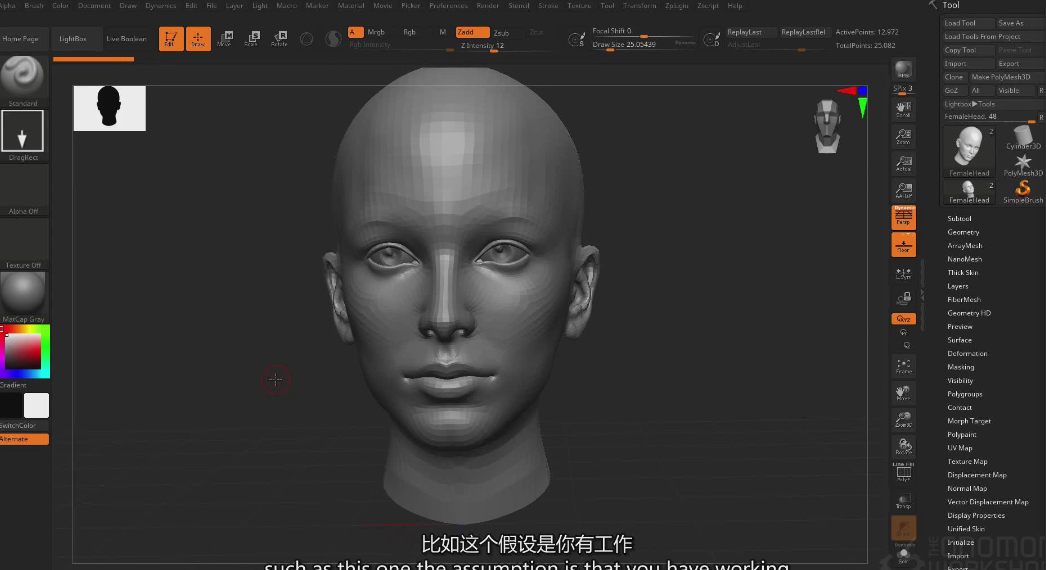
Task: Expand the Deformation subpalette
Action: coord(967,354)
